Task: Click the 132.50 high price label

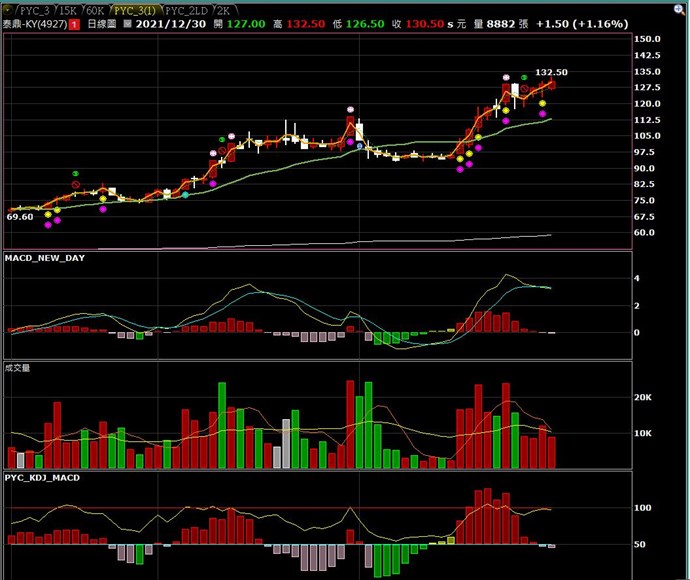Action: [x=551, y=72]
